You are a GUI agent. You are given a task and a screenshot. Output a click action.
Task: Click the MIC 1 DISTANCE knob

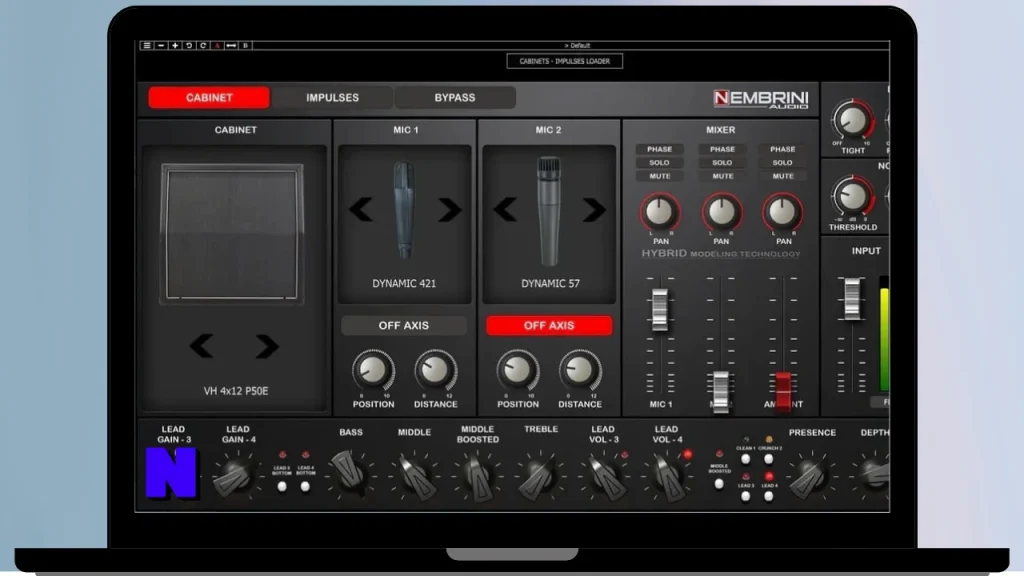(436, 370)
